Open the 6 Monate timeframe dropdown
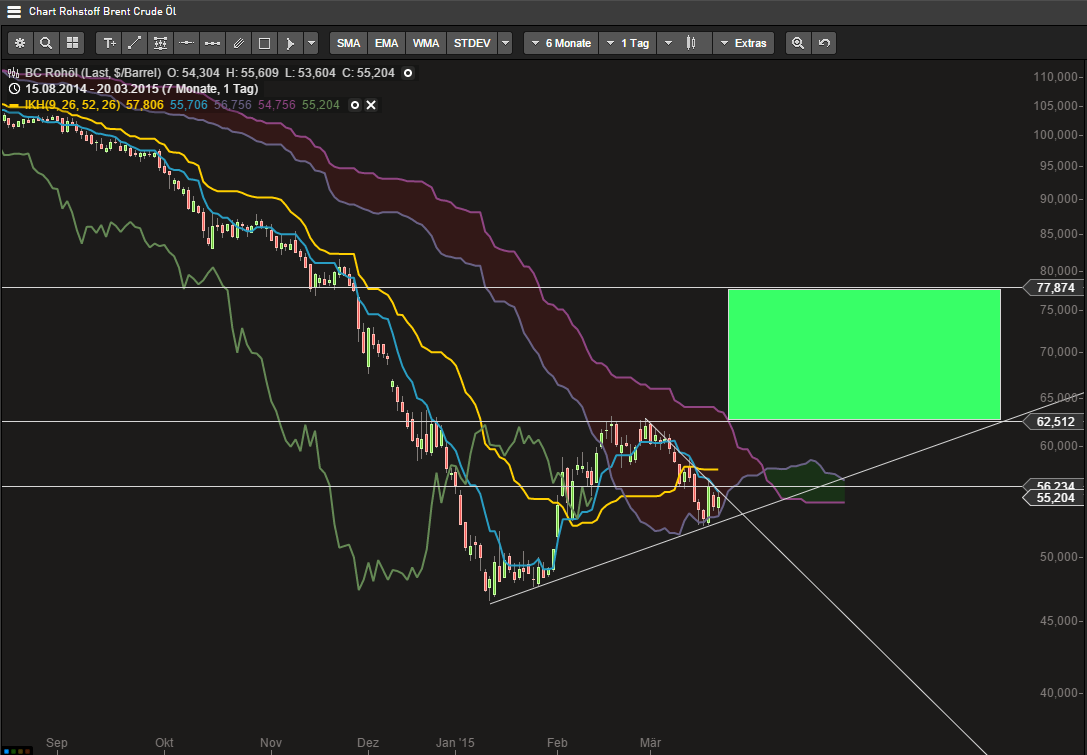Viewport: 1087px width, 755px height. coord(560,43)
